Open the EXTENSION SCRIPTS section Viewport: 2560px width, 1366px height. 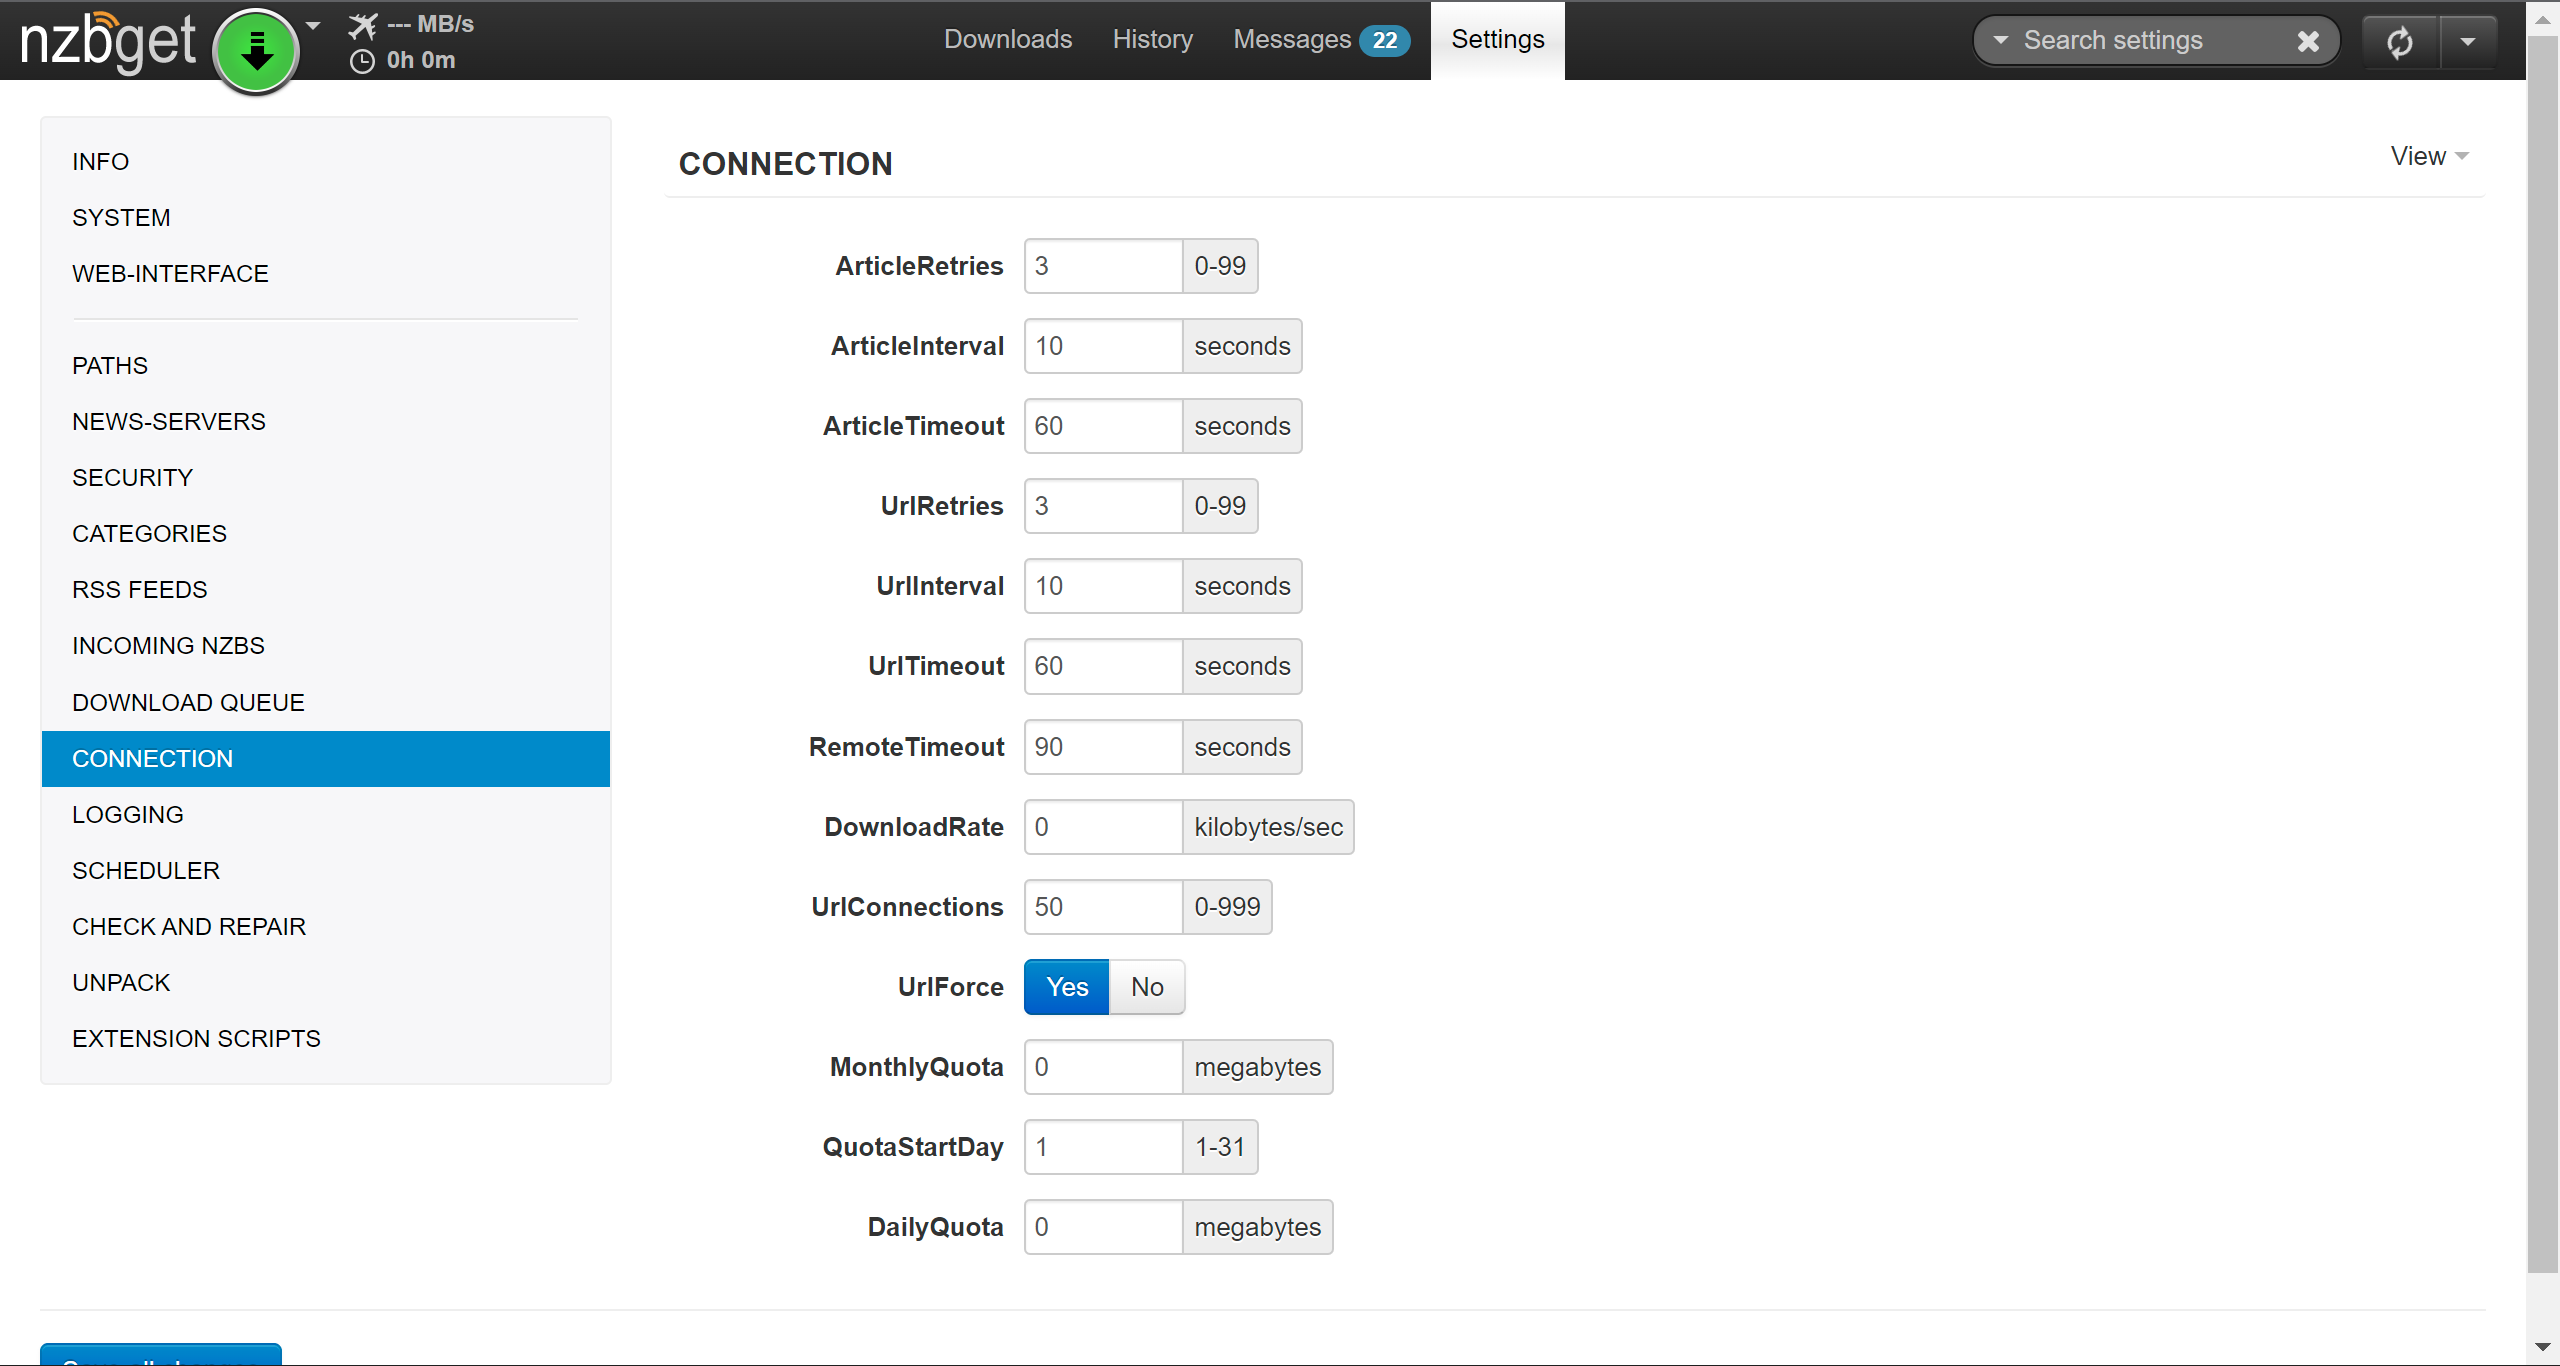[196, 1039]
